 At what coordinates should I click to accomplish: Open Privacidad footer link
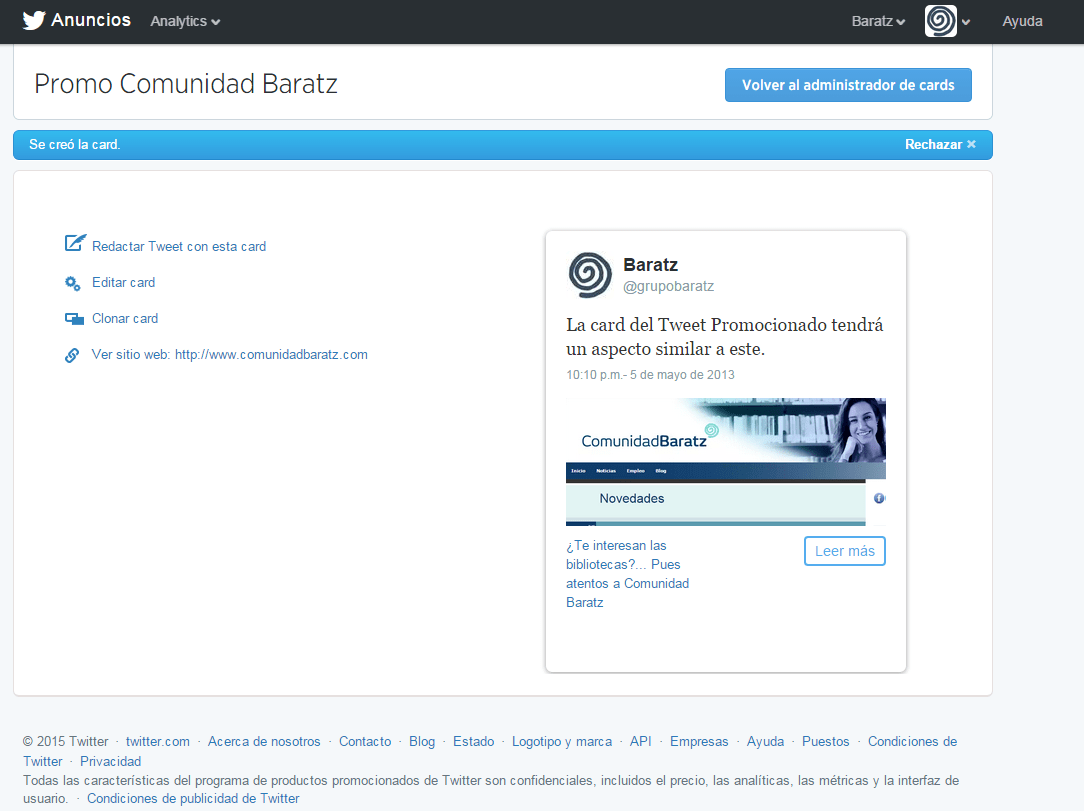111,761
